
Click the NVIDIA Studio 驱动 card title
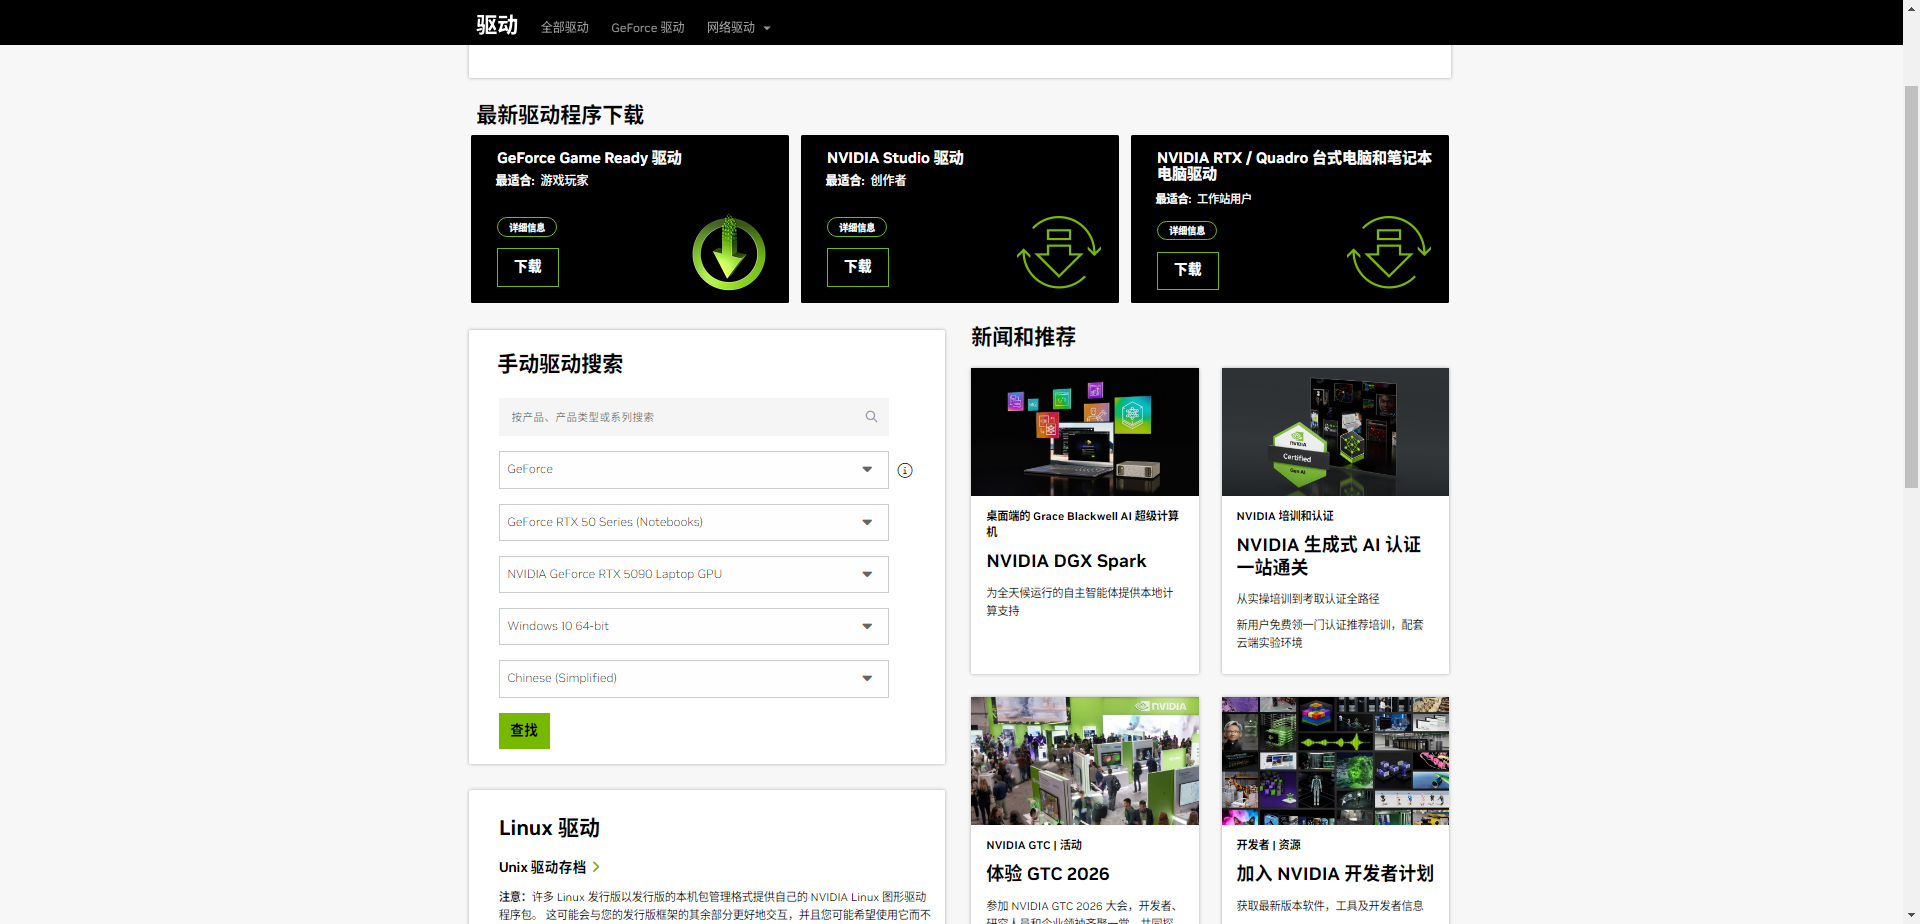[895, 158]
